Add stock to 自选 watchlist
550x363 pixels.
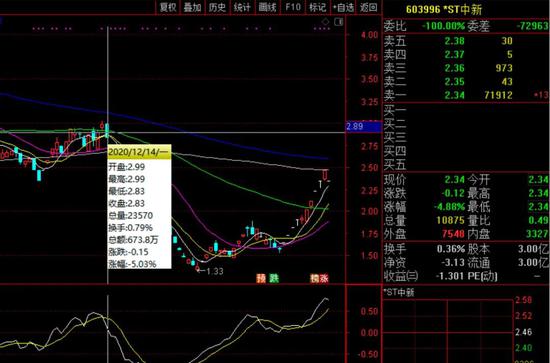click(x=343, y=7)
